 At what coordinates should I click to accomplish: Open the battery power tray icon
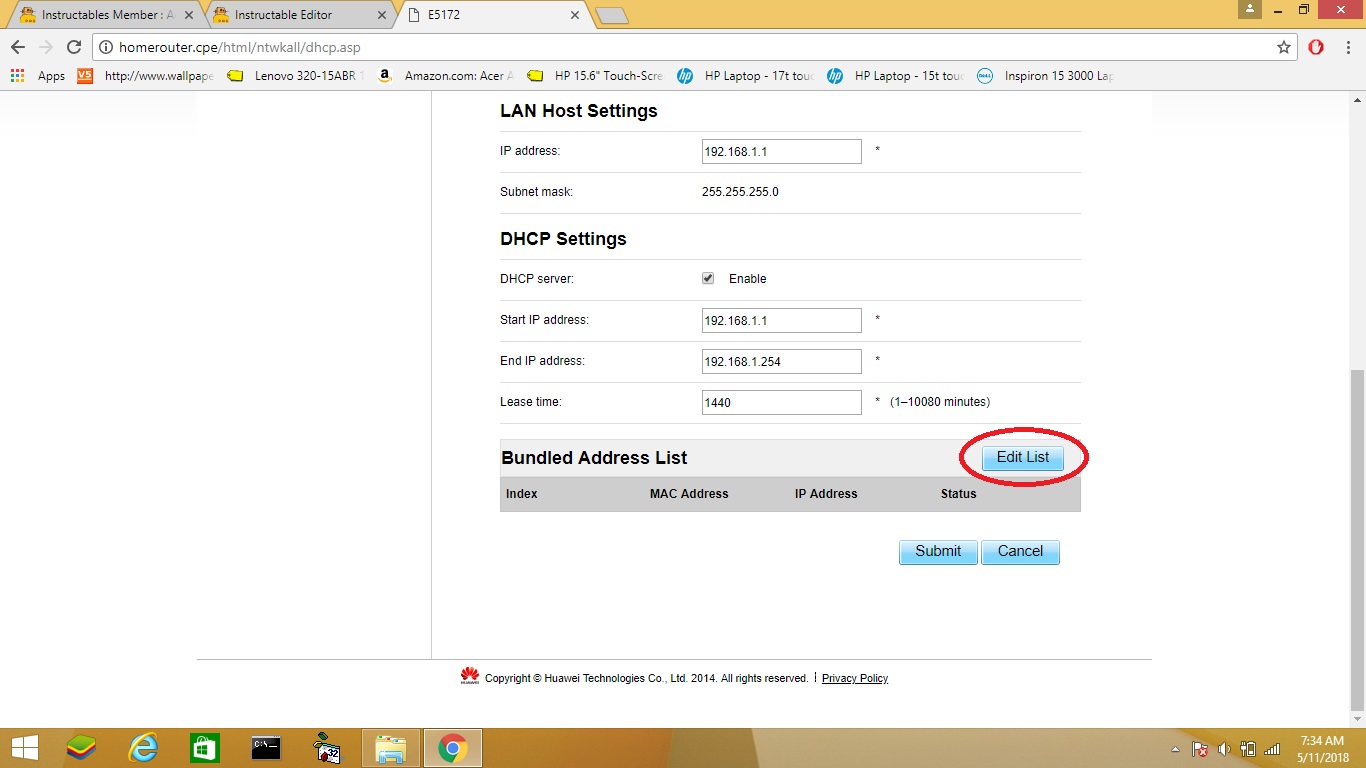point(1248,749)
